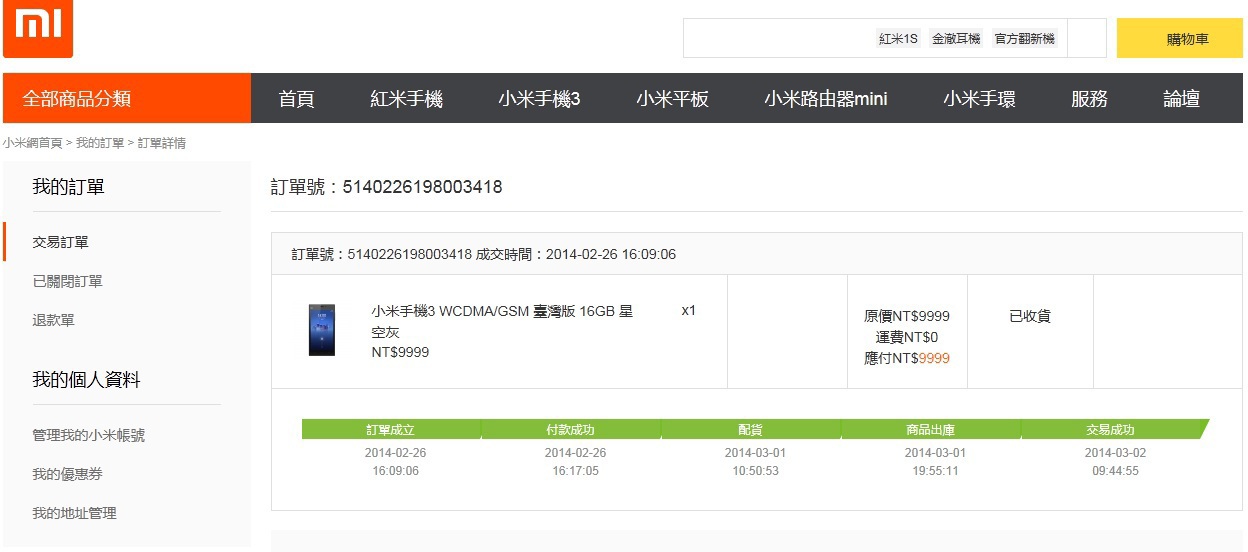Click the 我的訂單 breadcrumb link
Viewport: 1248px width, 552px height.
coord(100,143)
